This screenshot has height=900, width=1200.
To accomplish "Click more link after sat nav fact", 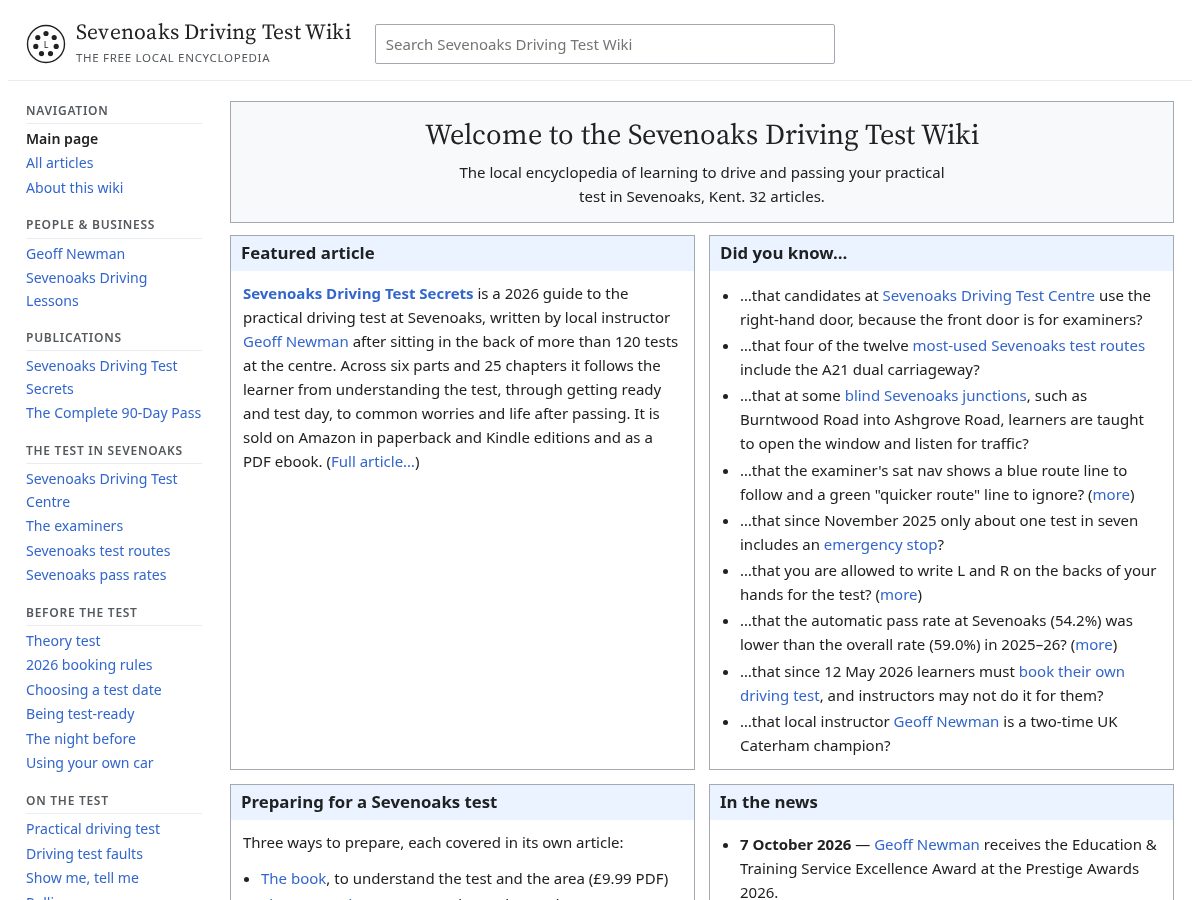I will click(1111, 495).
